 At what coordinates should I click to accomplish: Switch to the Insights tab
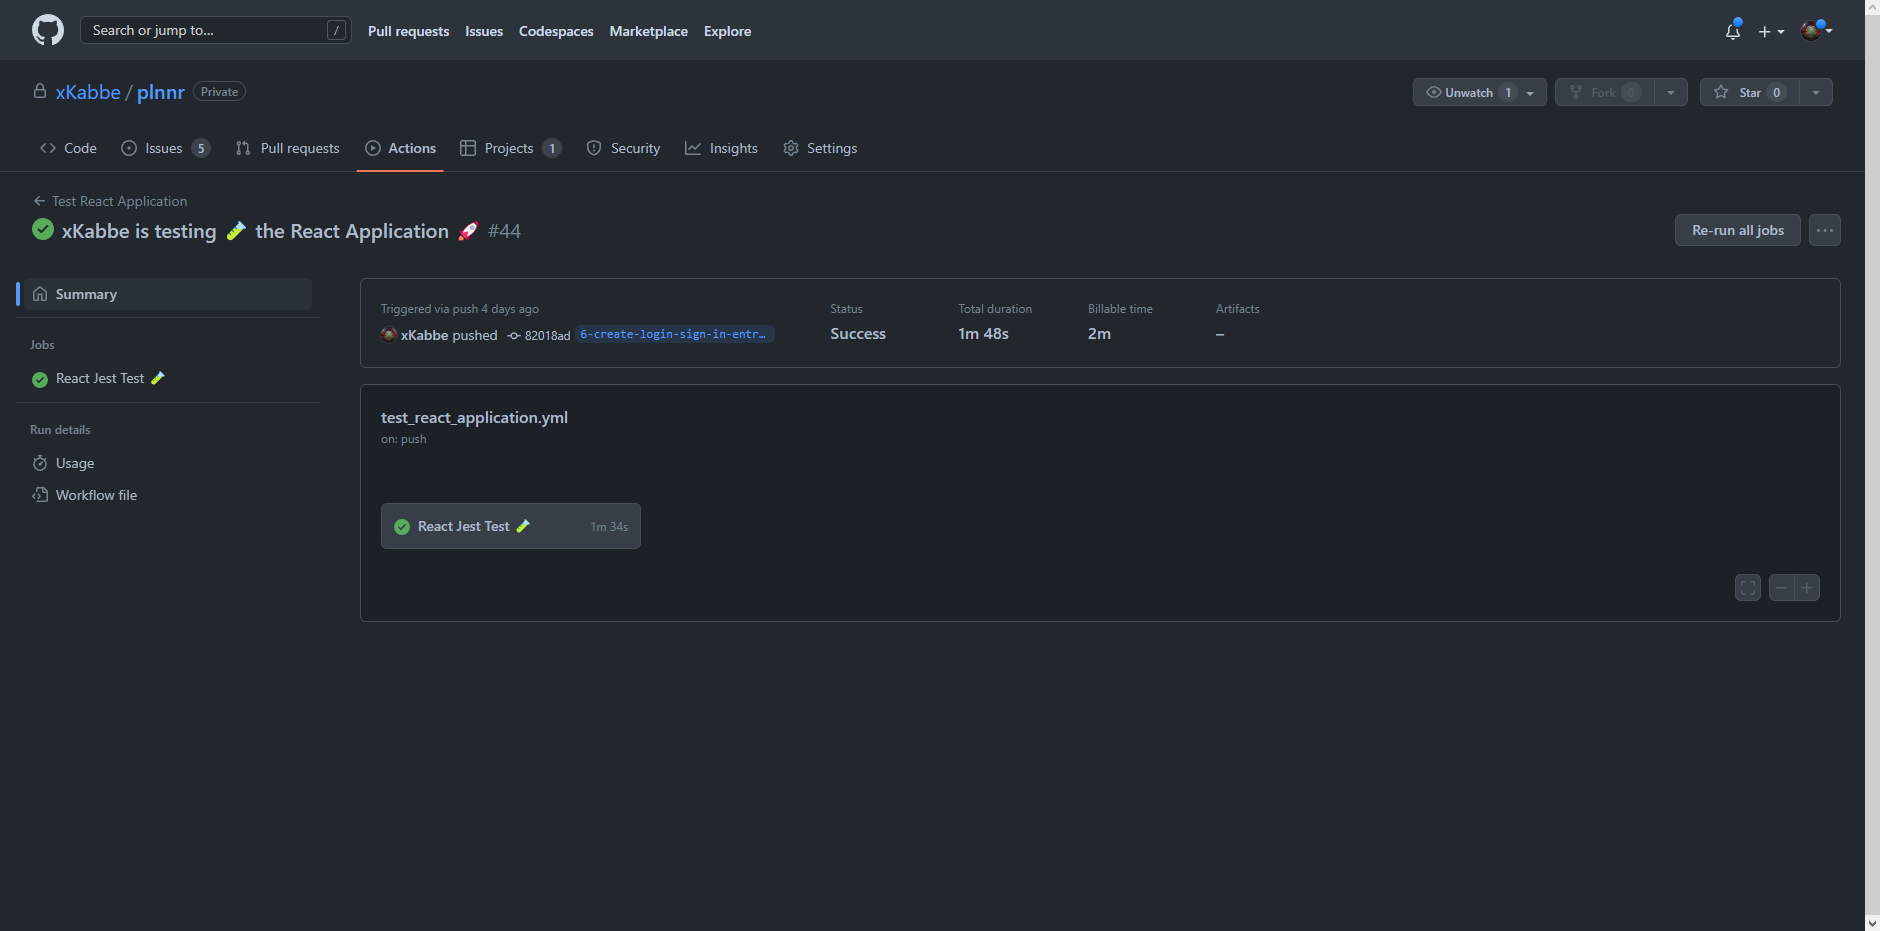721,148
